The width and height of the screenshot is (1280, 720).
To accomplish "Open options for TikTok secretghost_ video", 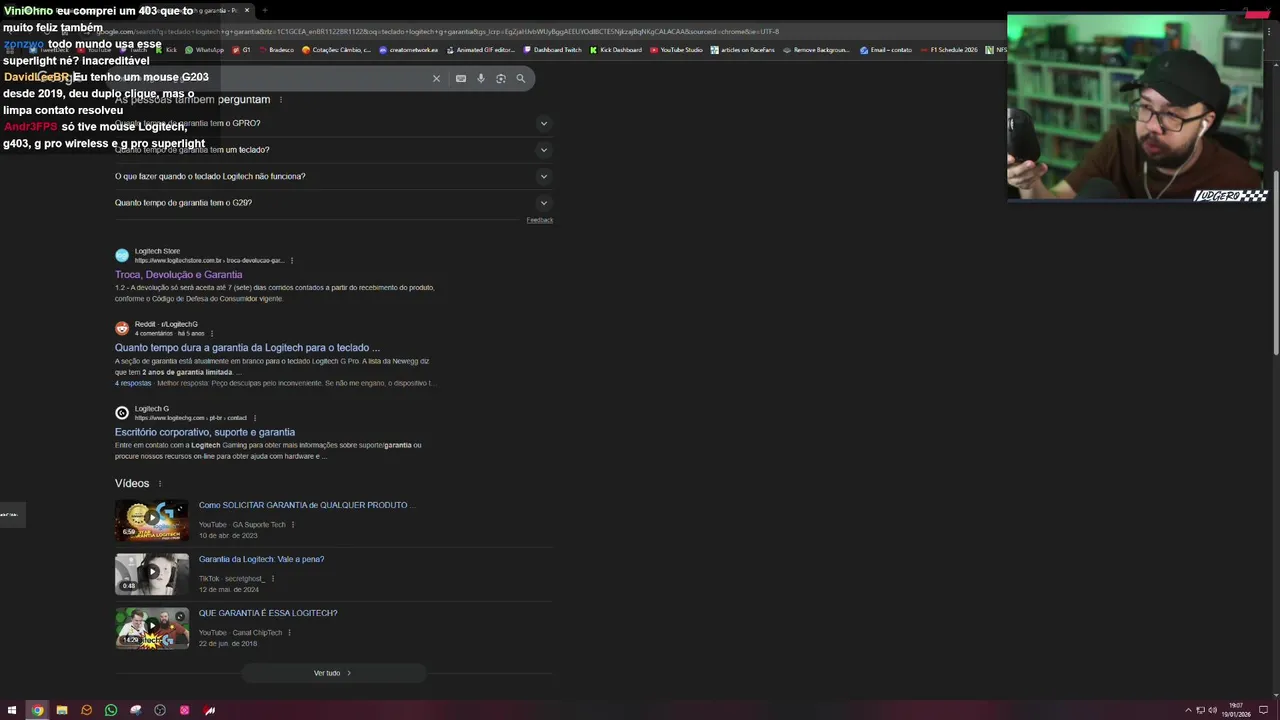I will [x=273, y=578].
